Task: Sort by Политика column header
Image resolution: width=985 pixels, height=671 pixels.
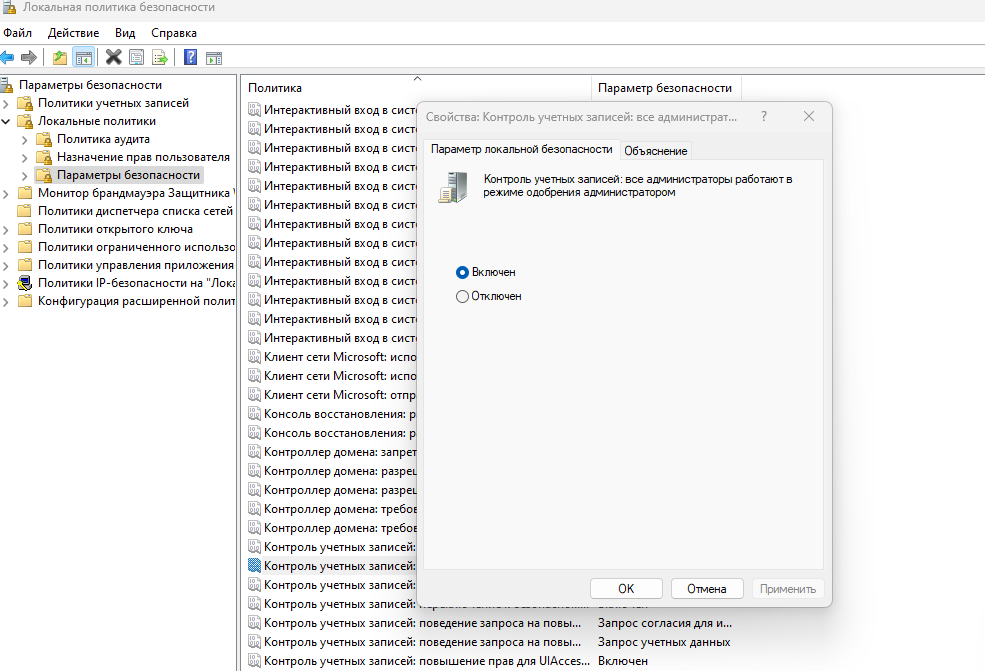Action: pyautogui.click(x=416, y=88)
